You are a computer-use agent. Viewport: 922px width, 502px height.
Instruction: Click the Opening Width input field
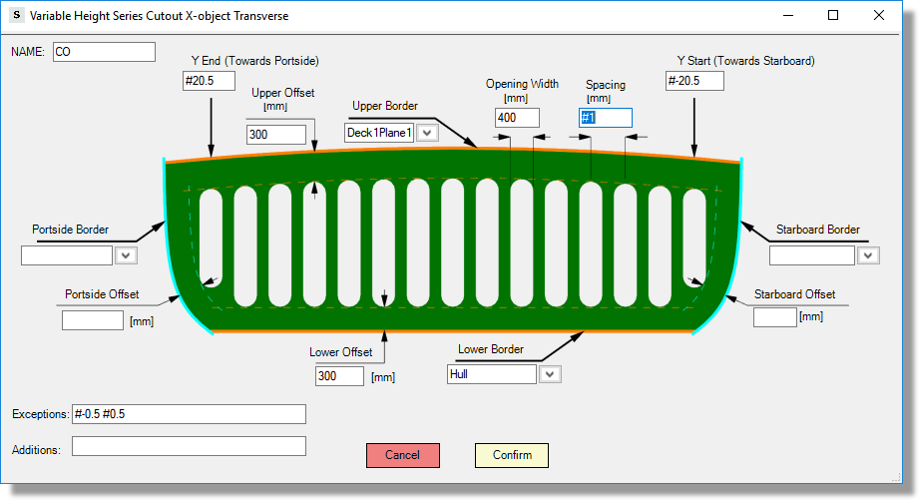tap(517, 118)
